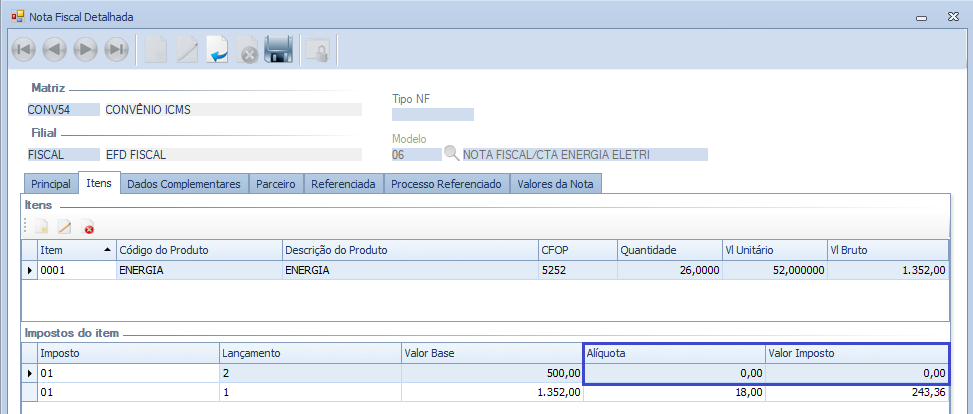Click NOTA FISCAL/CTA ENERGIA ELETRI field
973x414 pixels.
point(585,155)
